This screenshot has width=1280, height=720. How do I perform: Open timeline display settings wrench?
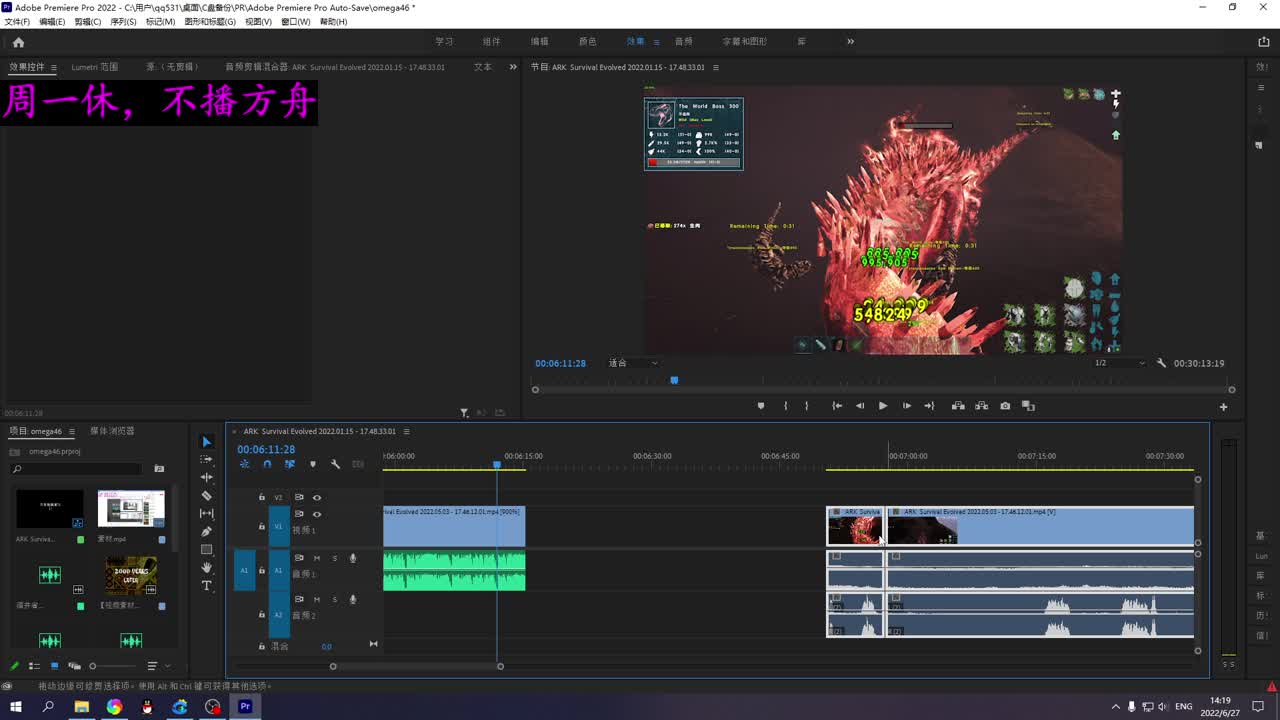tap(335, 464)
